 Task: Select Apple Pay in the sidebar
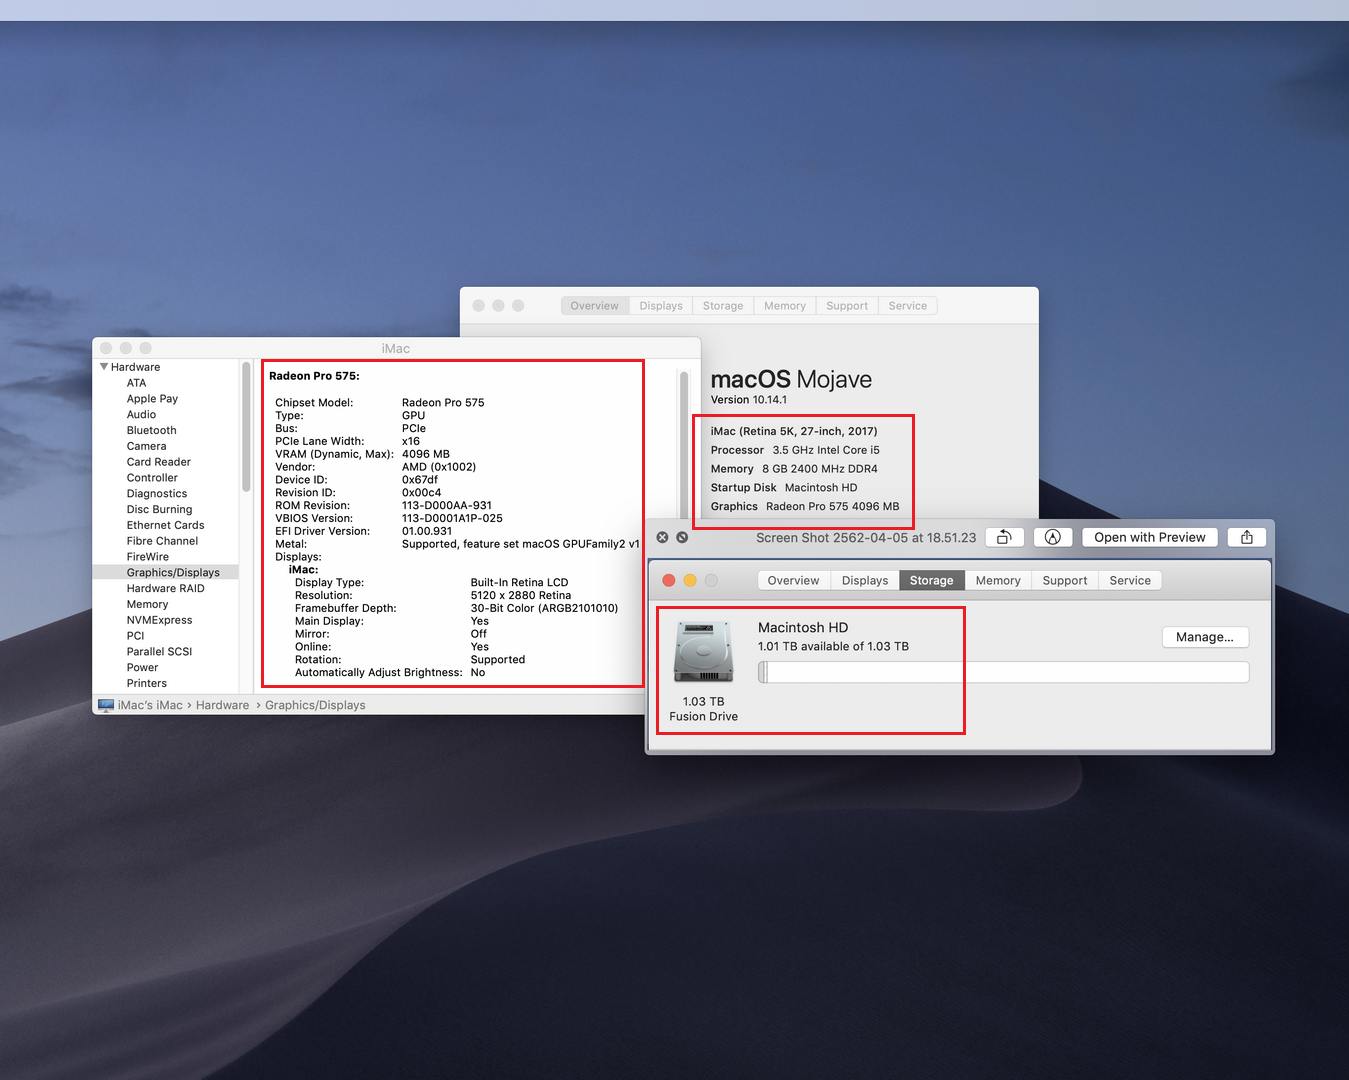[x=152, y=399]
